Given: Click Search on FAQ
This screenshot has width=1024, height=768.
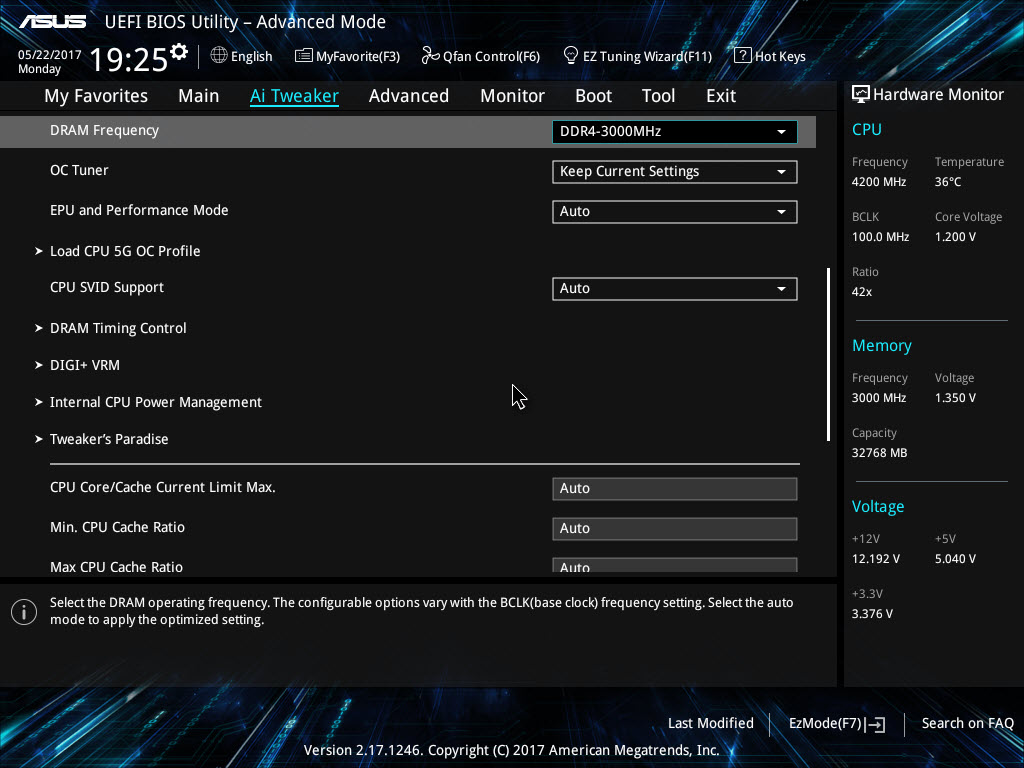Looking at the screenshot, I should [967, 723].
